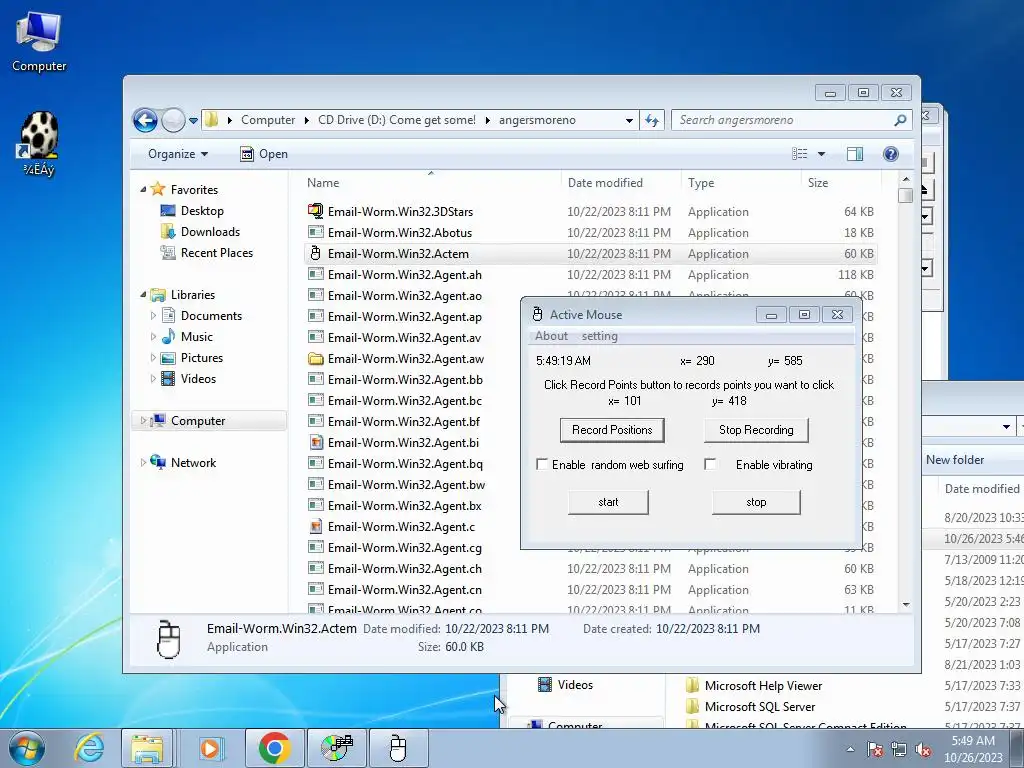Sort files by Date modified column
Screen dimensions: 1024x768
click(605, 183)
